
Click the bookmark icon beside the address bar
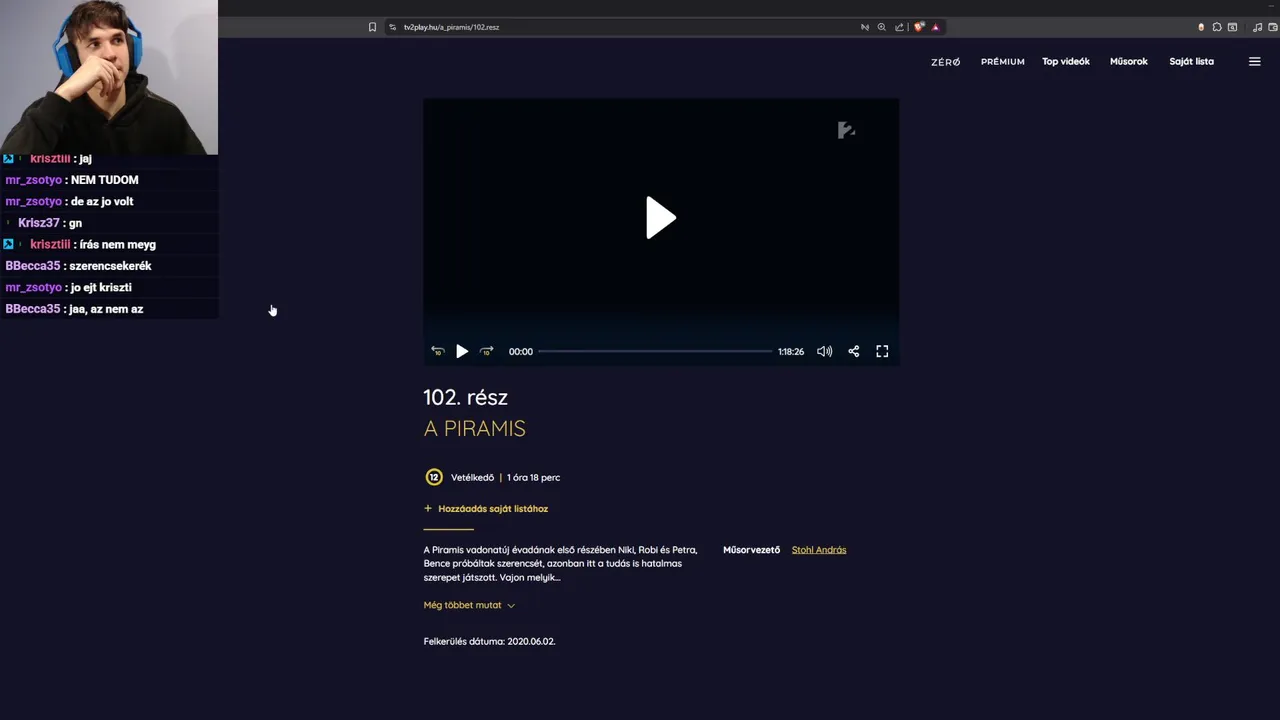[372, 27]
